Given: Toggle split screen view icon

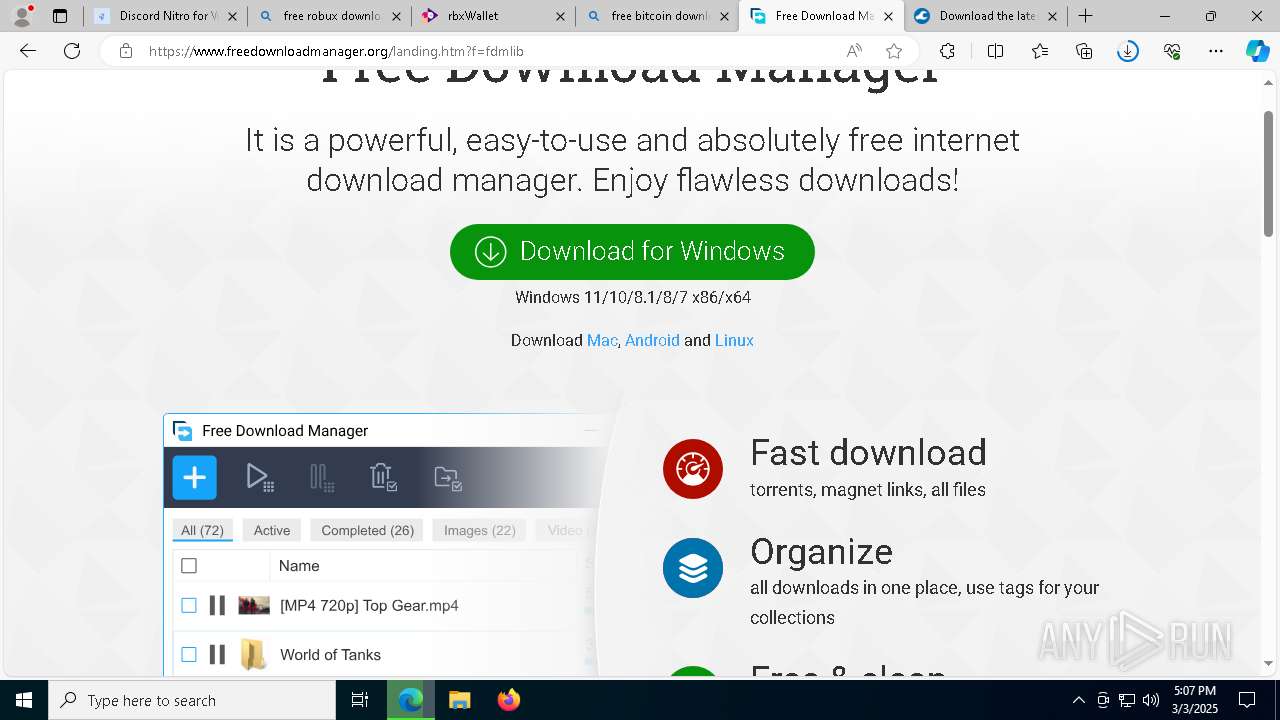Looking at the screenshot, I should click(x=995, y=51).
